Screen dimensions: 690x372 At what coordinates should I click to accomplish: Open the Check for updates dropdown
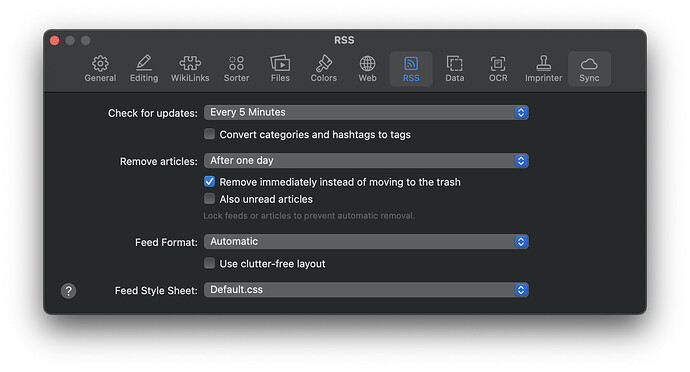366,112
